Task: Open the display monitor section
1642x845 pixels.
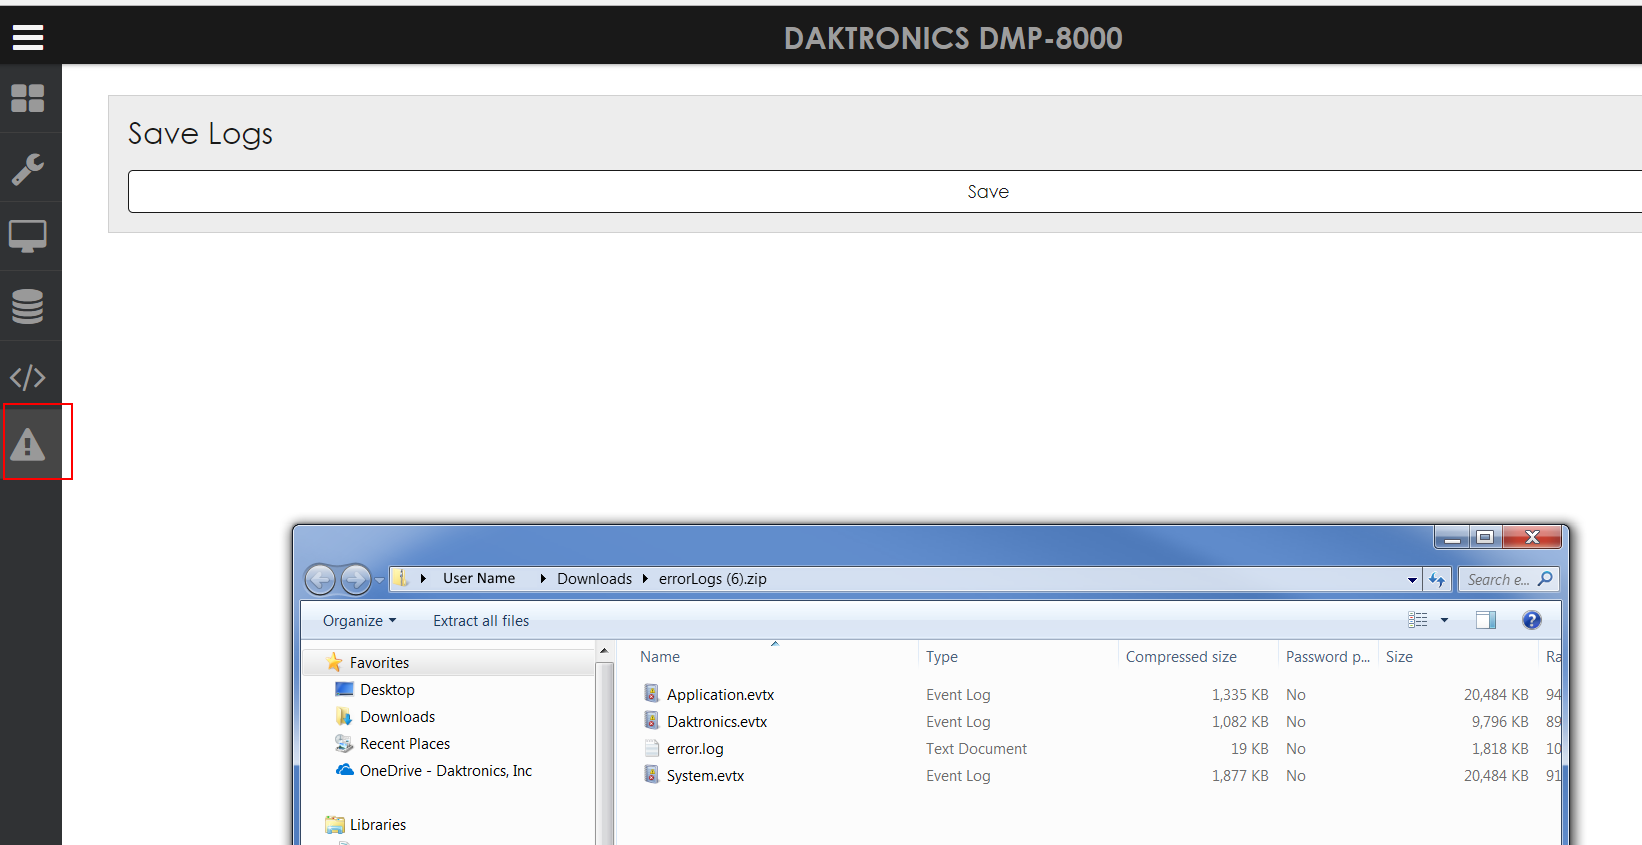Action: (x=28, y=237)
